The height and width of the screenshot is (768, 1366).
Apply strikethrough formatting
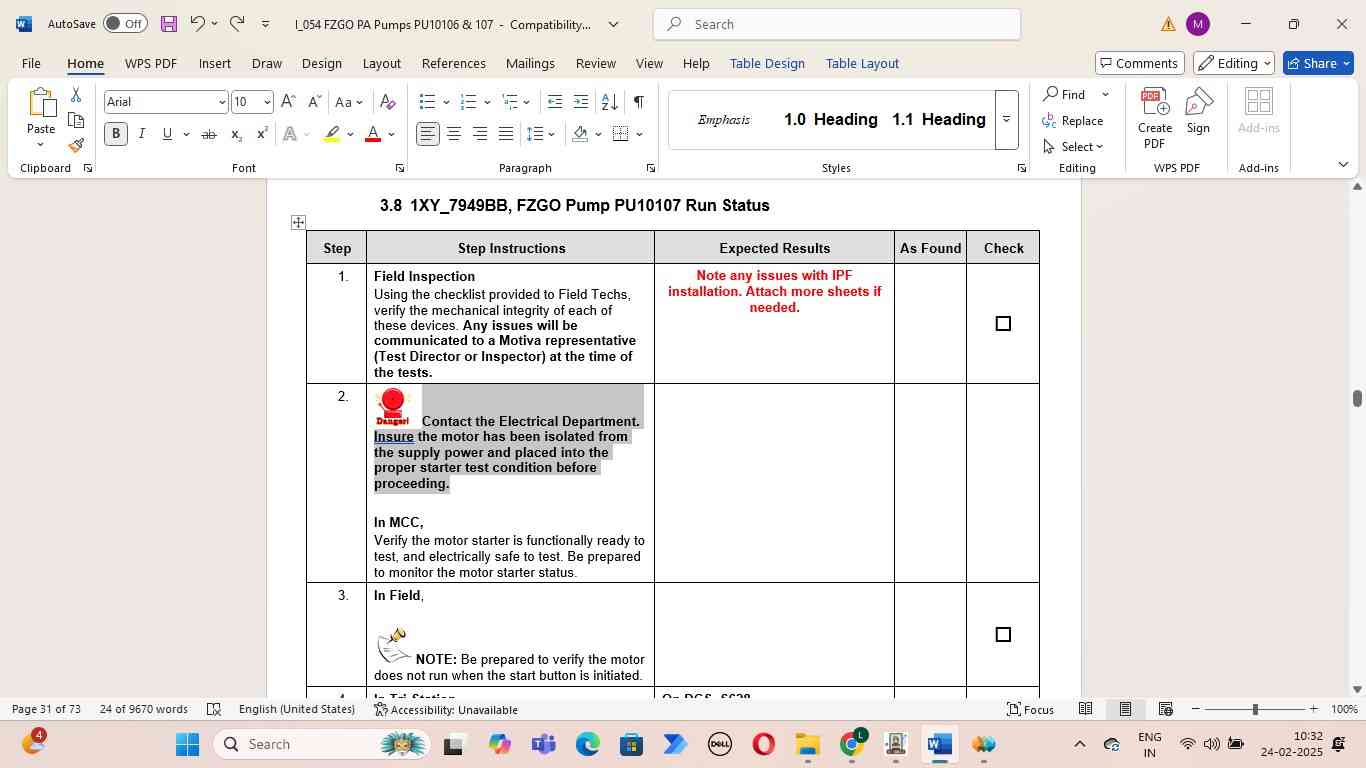point(208,134)
